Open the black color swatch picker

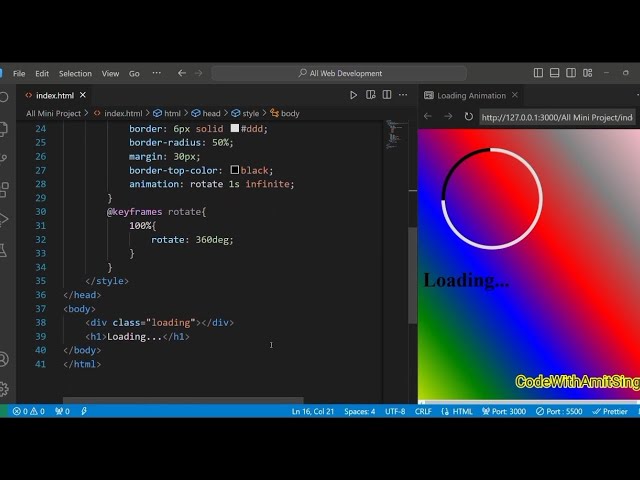[x=235, y=170]
